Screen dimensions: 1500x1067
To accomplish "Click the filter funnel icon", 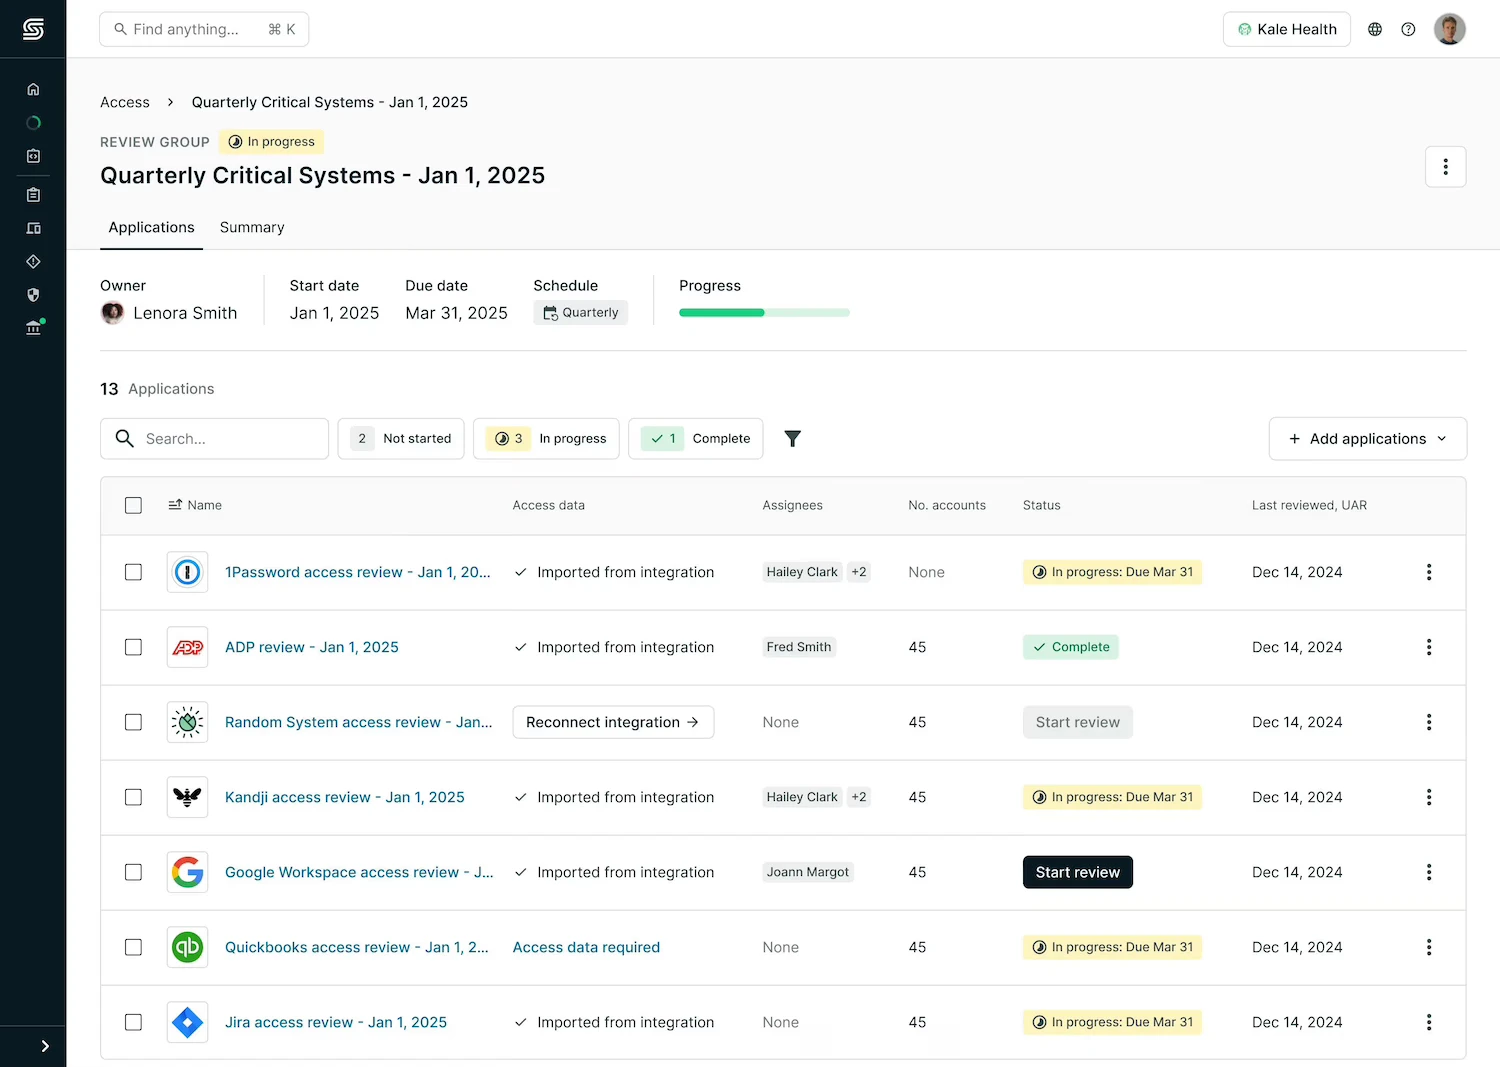I will click(792, 439).
